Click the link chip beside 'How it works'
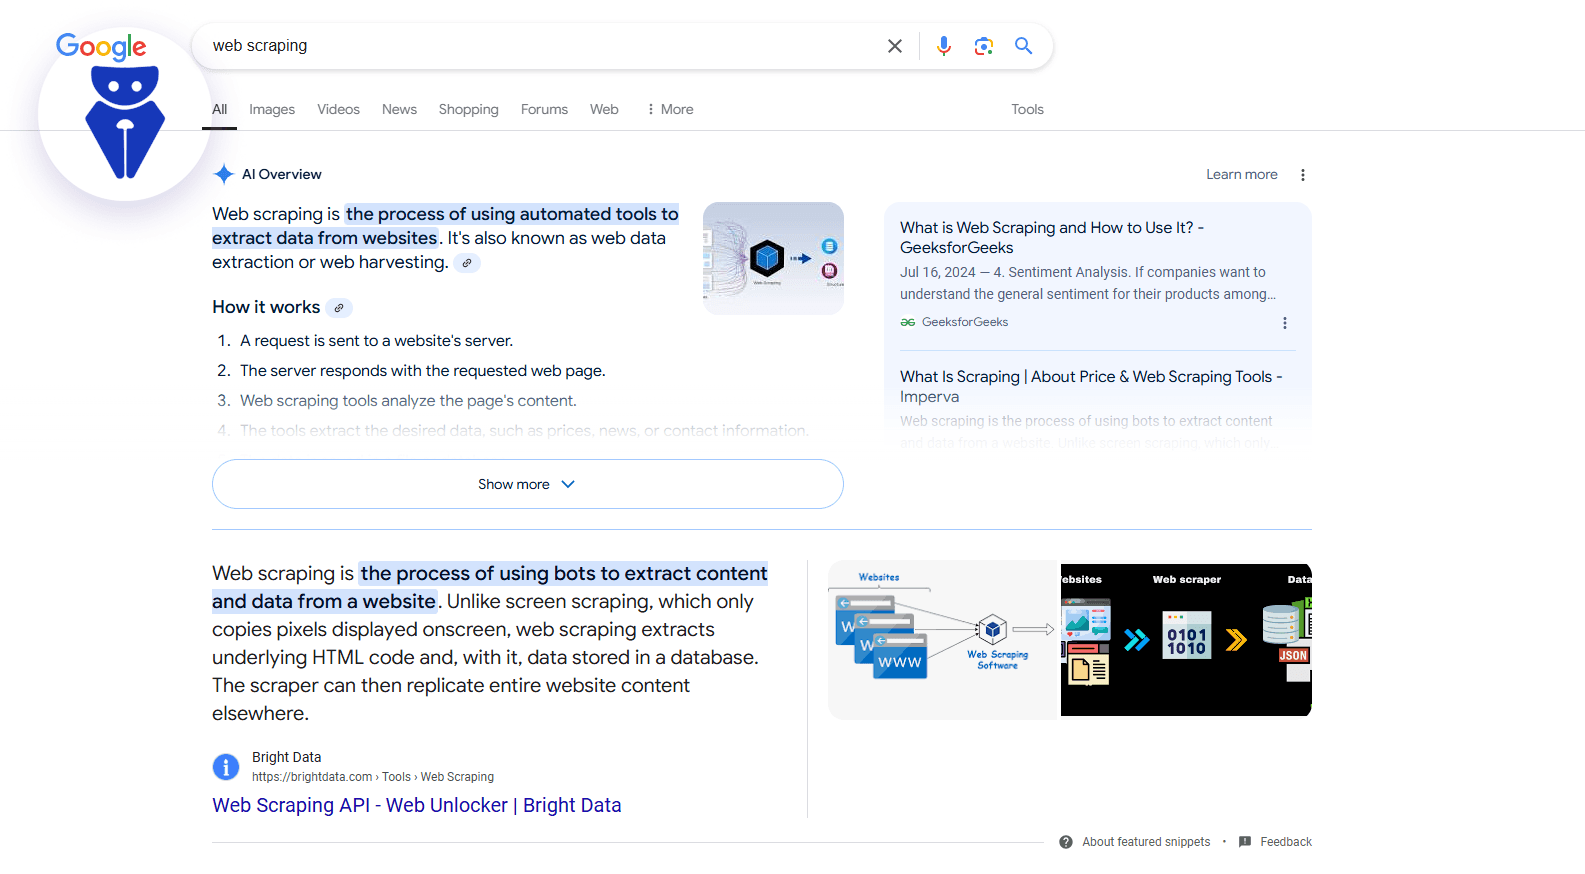 [x=339, y=308]
